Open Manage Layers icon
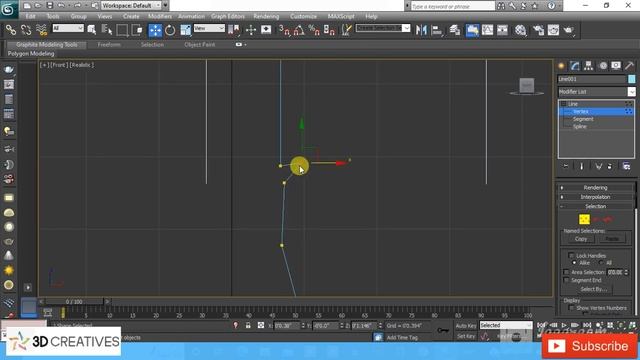The image size is (640, 360). click(x=455, y=30)
